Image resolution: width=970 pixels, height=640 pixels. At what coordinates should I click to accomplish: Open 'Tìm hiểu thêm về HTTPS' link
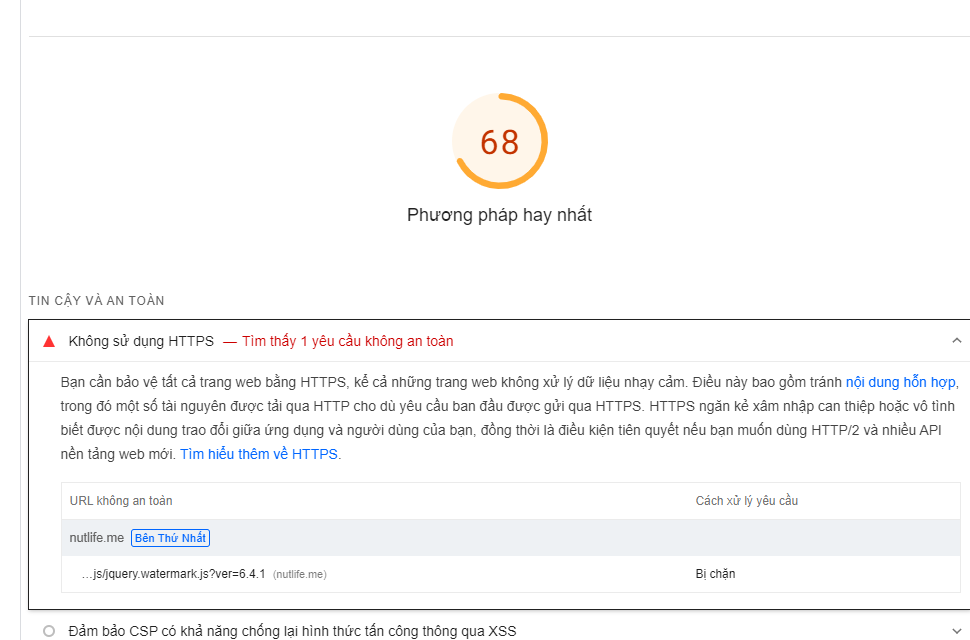[x=259, y=454]
